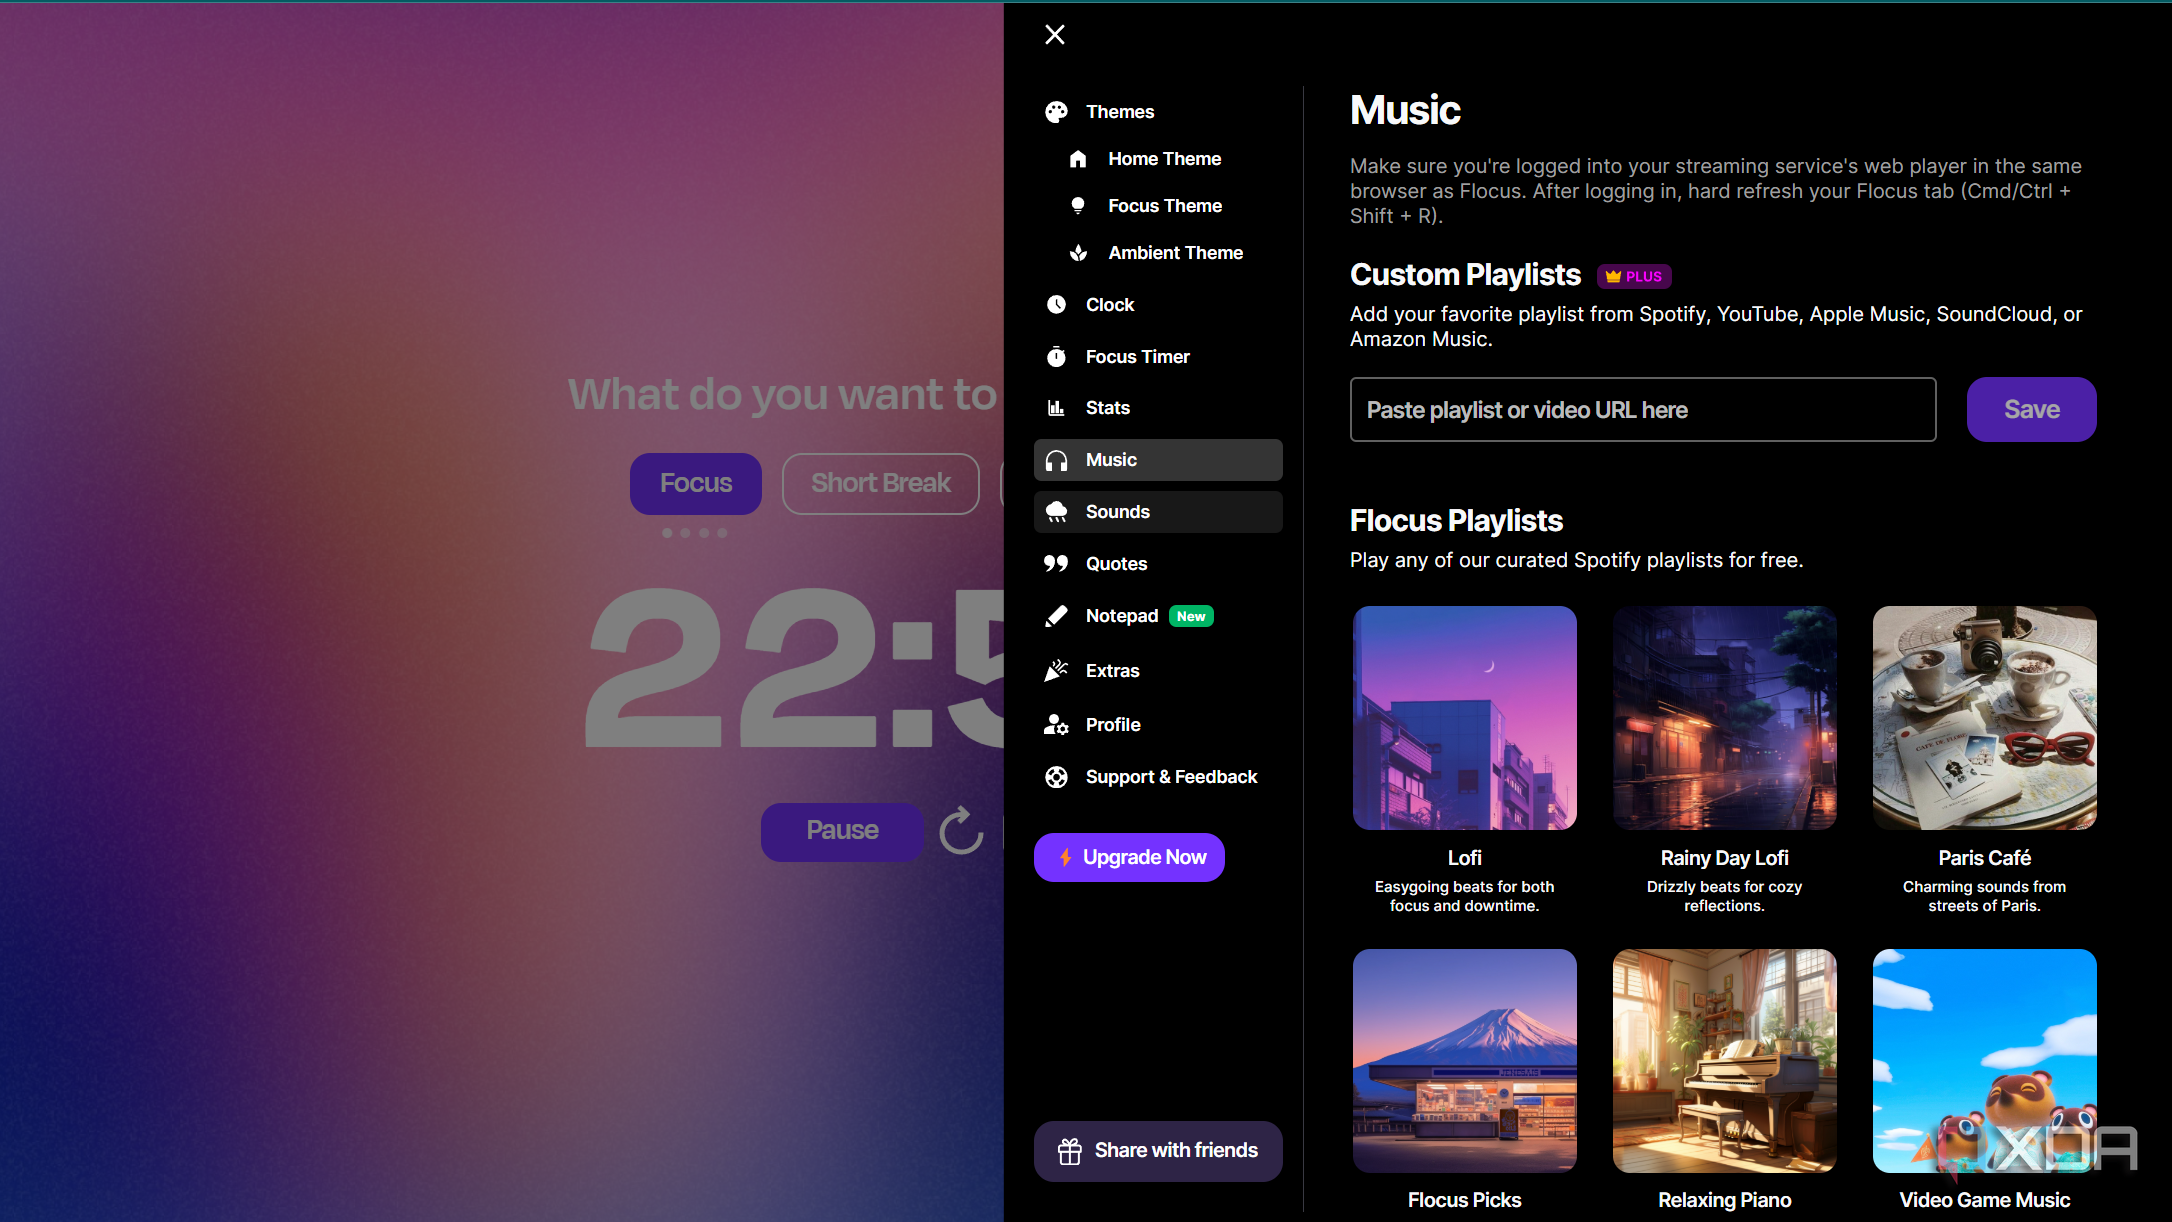Viewport: 2172px width, 1222px height.
Task: Play the Video Game Music playlist
Action: [x=1984, y=1061]
